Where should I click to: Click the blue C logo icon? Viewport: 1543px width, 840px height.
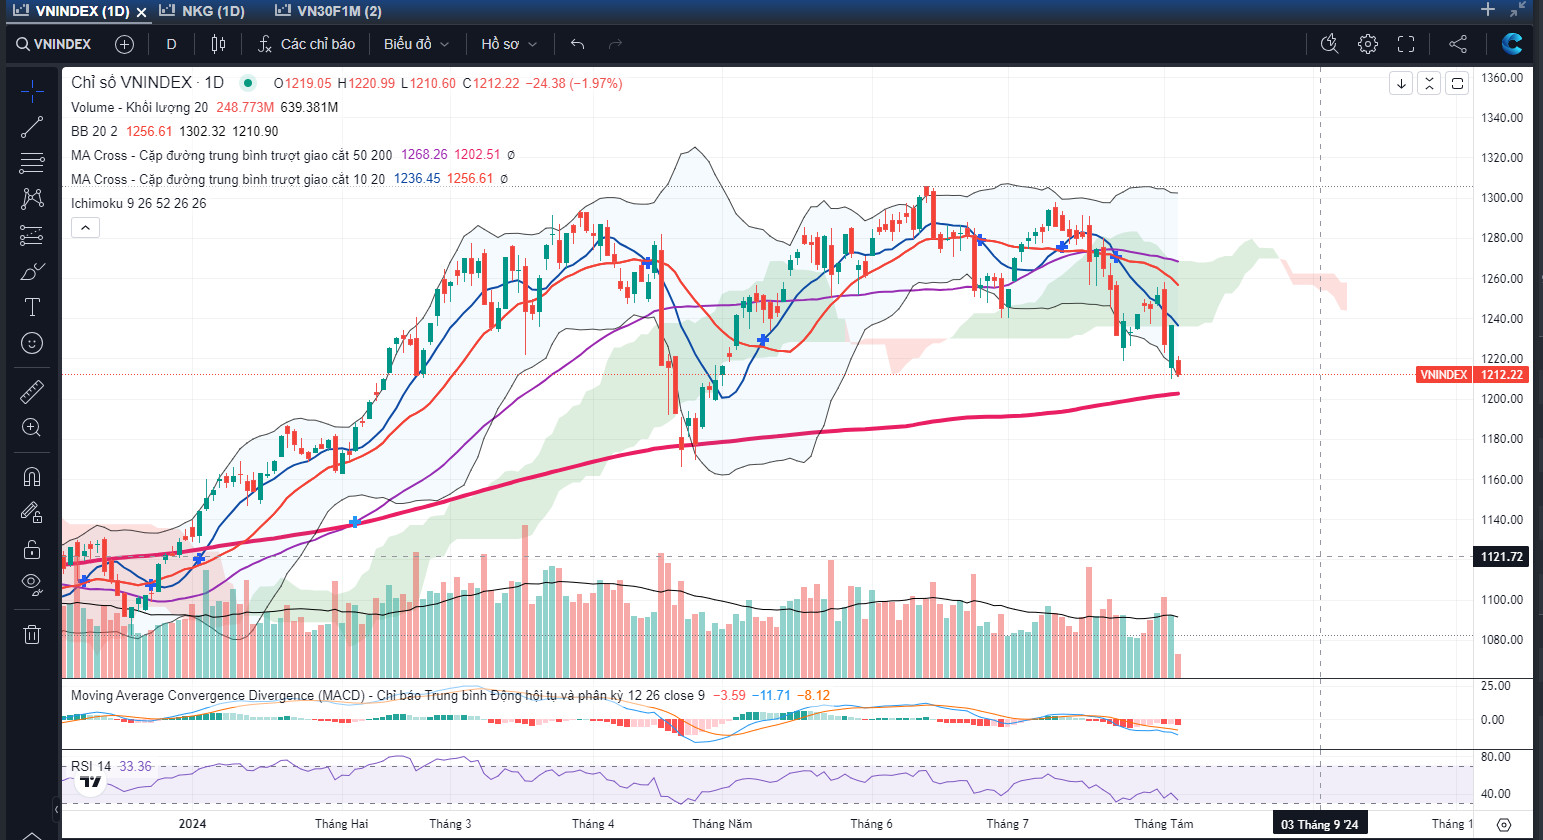coord(1512,43)
